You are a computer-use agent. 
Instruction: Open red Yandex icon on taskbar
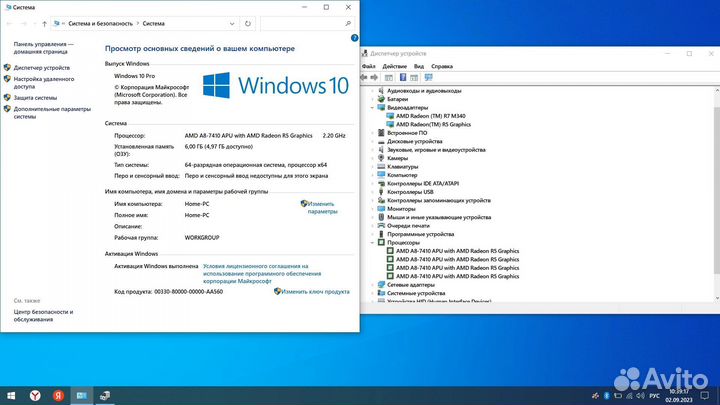tap(58, 395)
